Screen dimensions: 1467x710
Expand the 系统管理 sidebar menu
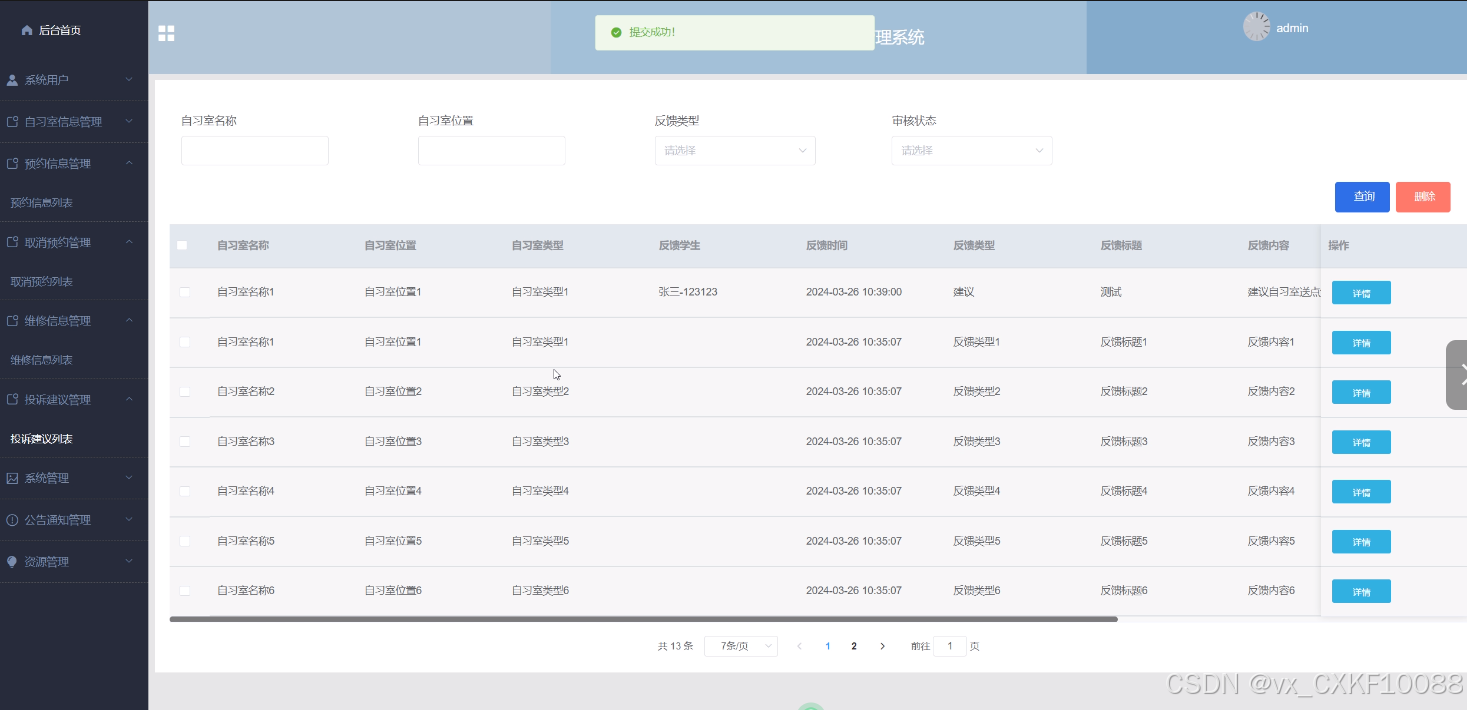pos(74,479)
